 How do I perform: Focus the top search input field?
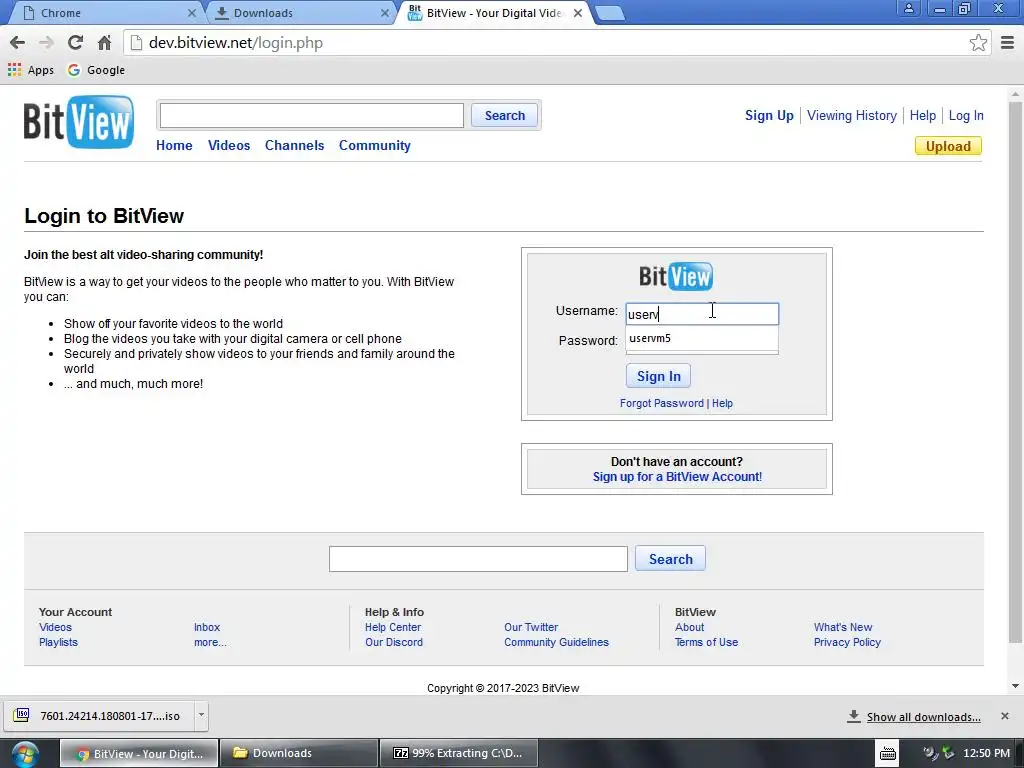[x=312, y=116]
